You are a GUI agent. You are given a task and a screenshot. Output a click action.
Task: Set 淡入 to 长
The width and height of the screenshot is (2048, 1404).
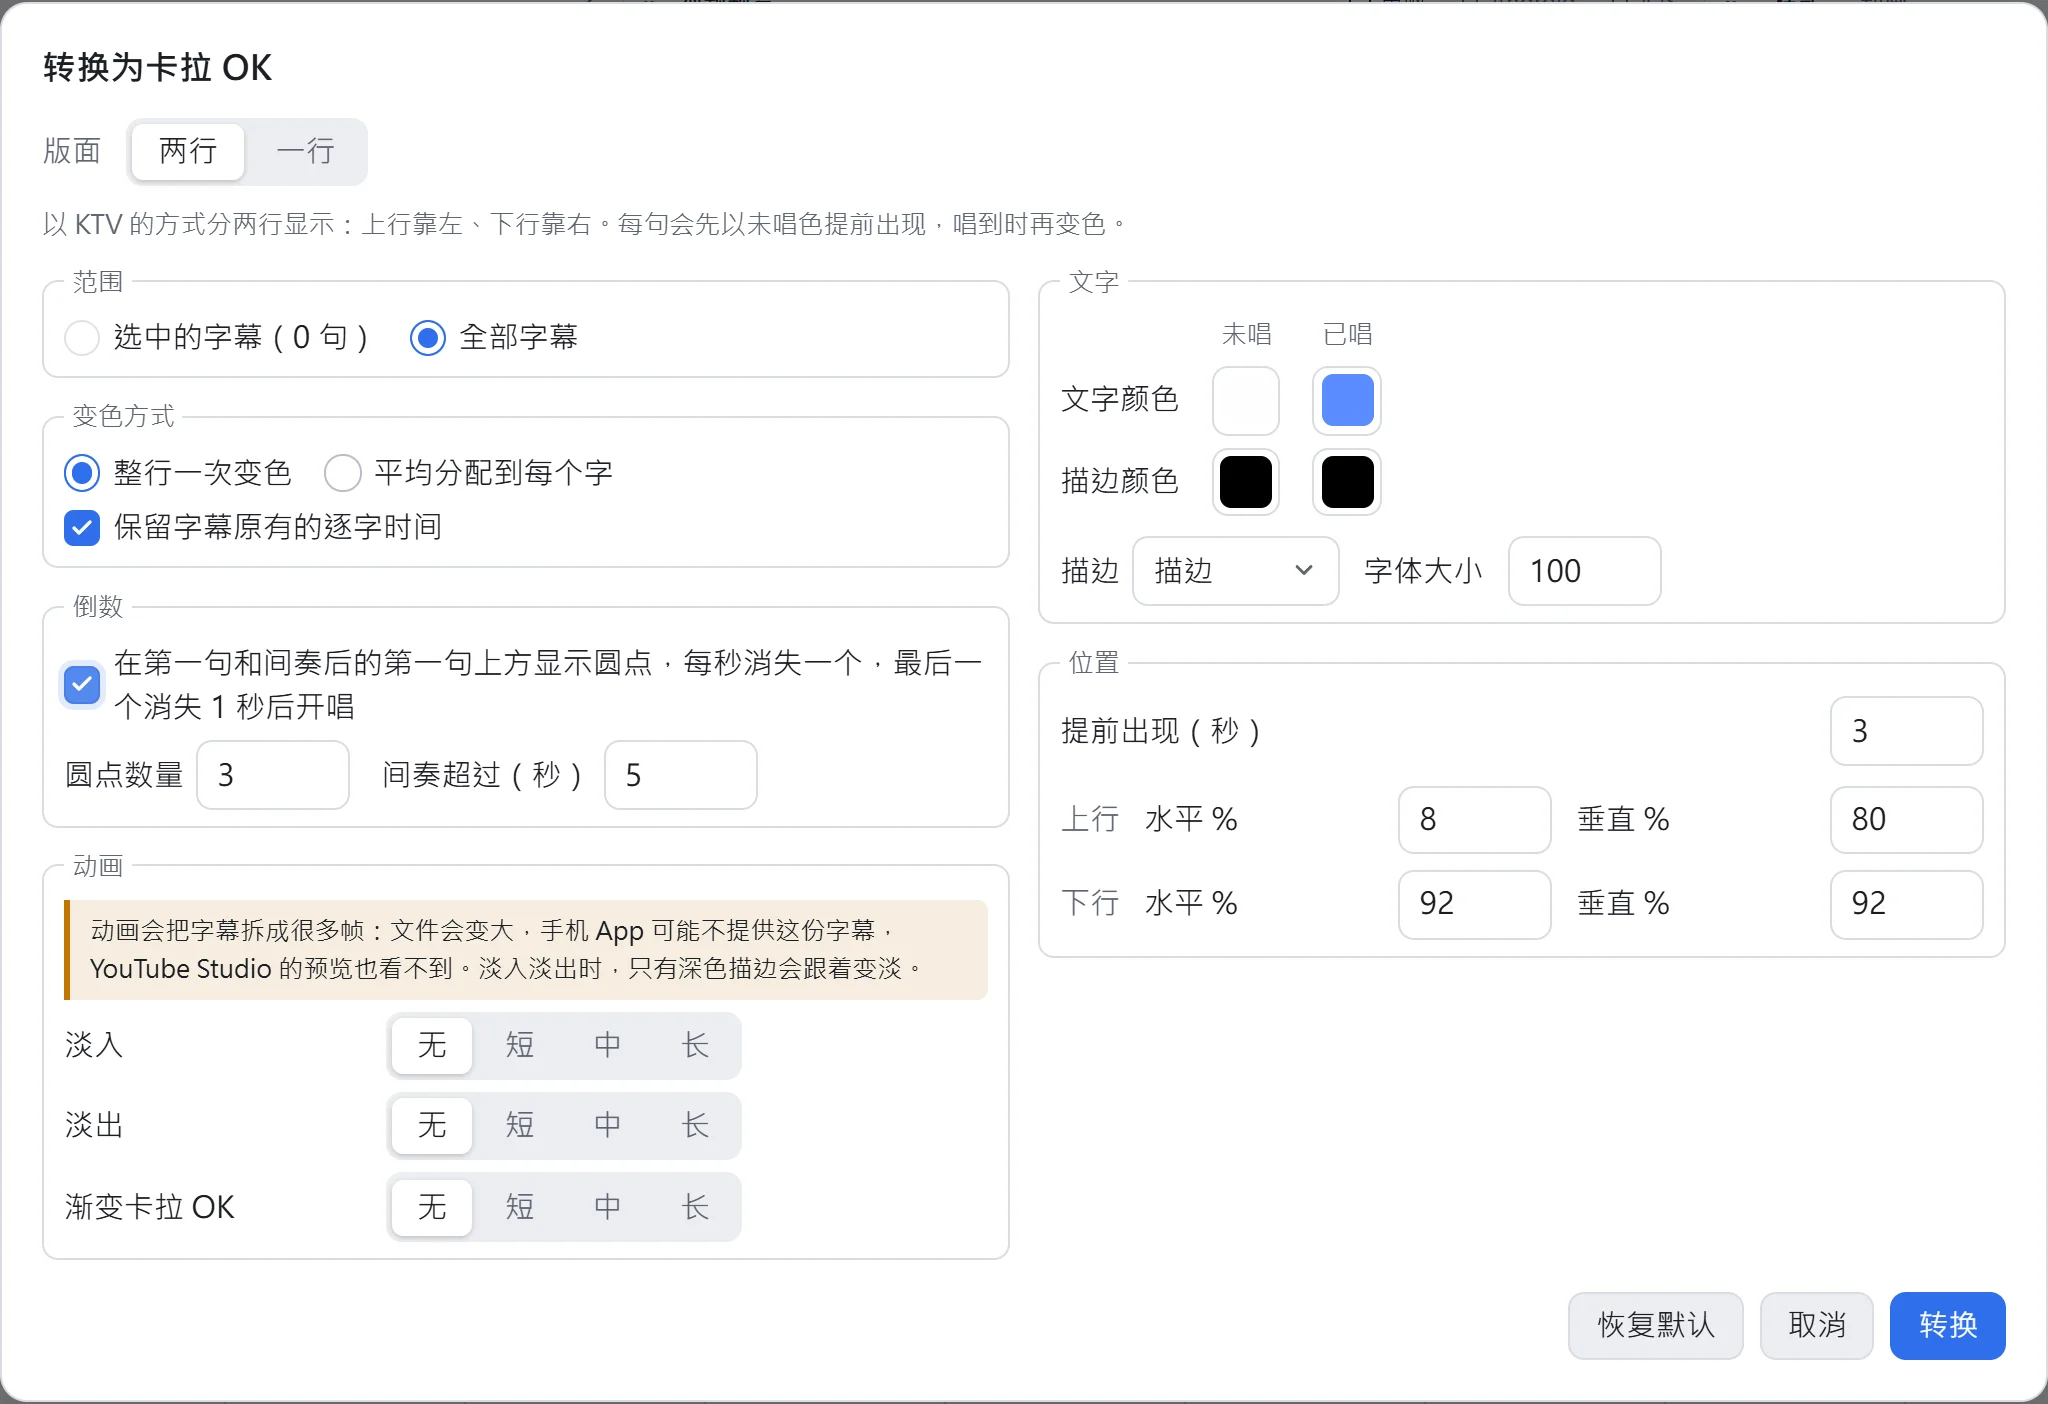[695, 1046]
